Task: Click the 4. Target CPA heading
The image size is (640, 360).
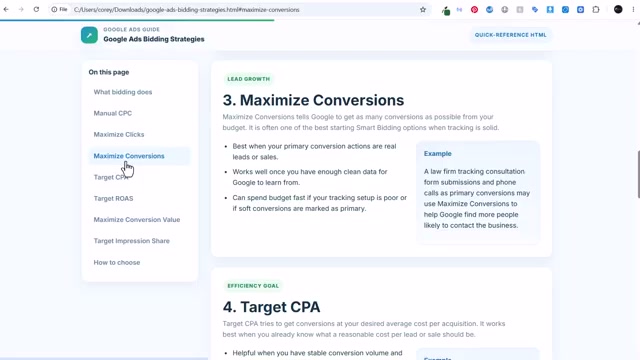Action: tap(271, 307)
